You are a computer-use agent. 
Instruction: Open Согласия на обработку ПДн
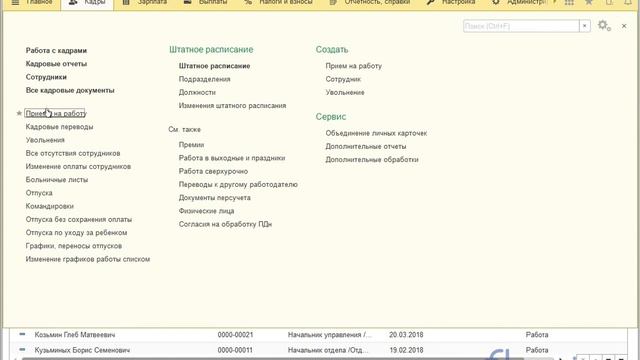pos(225,224)
